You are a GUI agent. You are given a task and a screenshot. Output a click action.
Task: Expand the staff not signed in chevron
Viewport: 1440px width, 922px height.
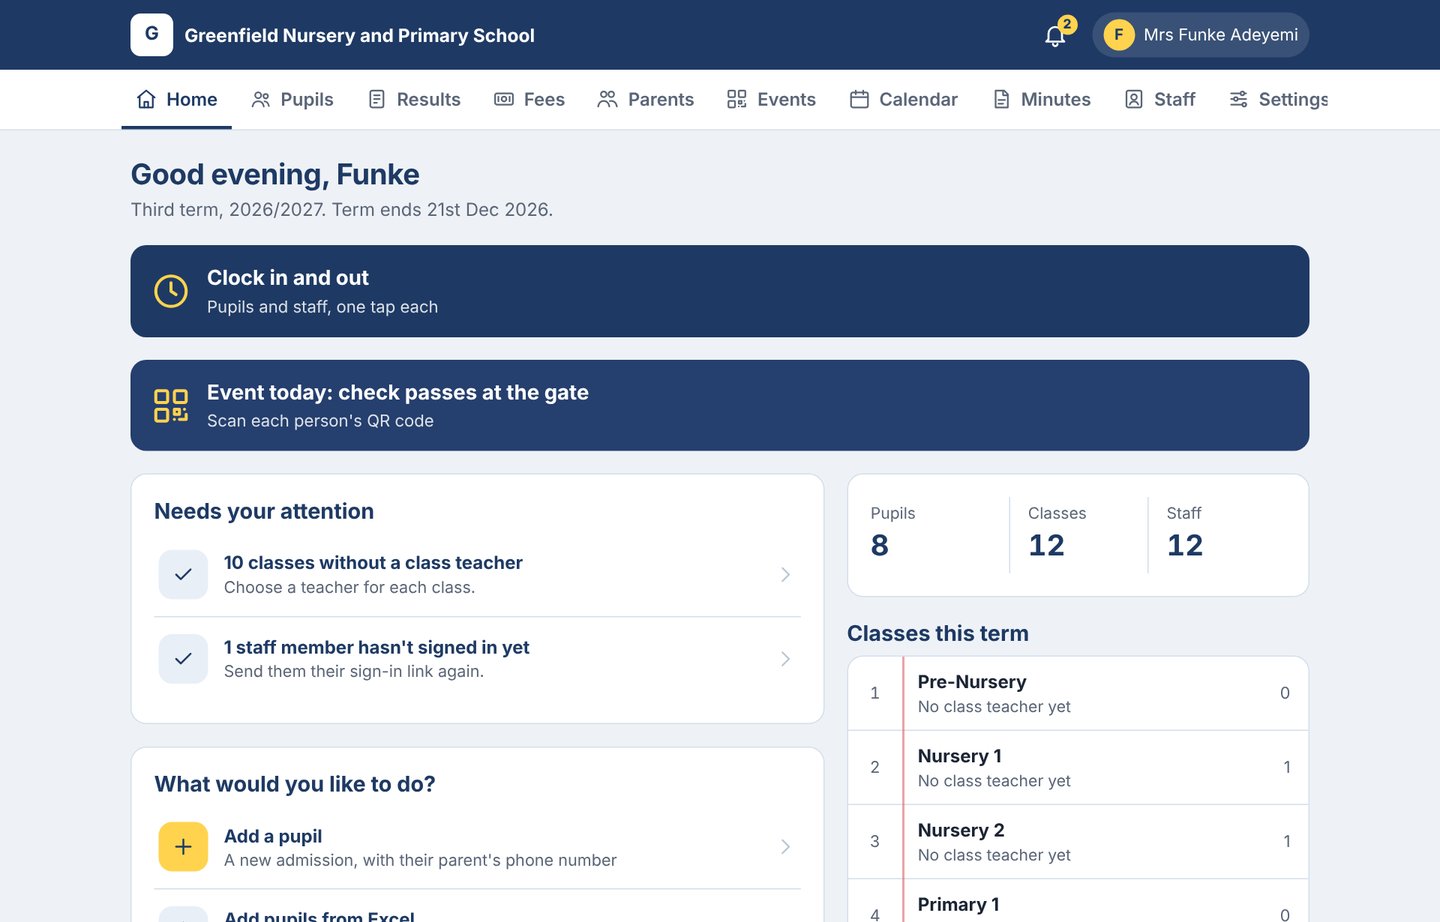785,659
